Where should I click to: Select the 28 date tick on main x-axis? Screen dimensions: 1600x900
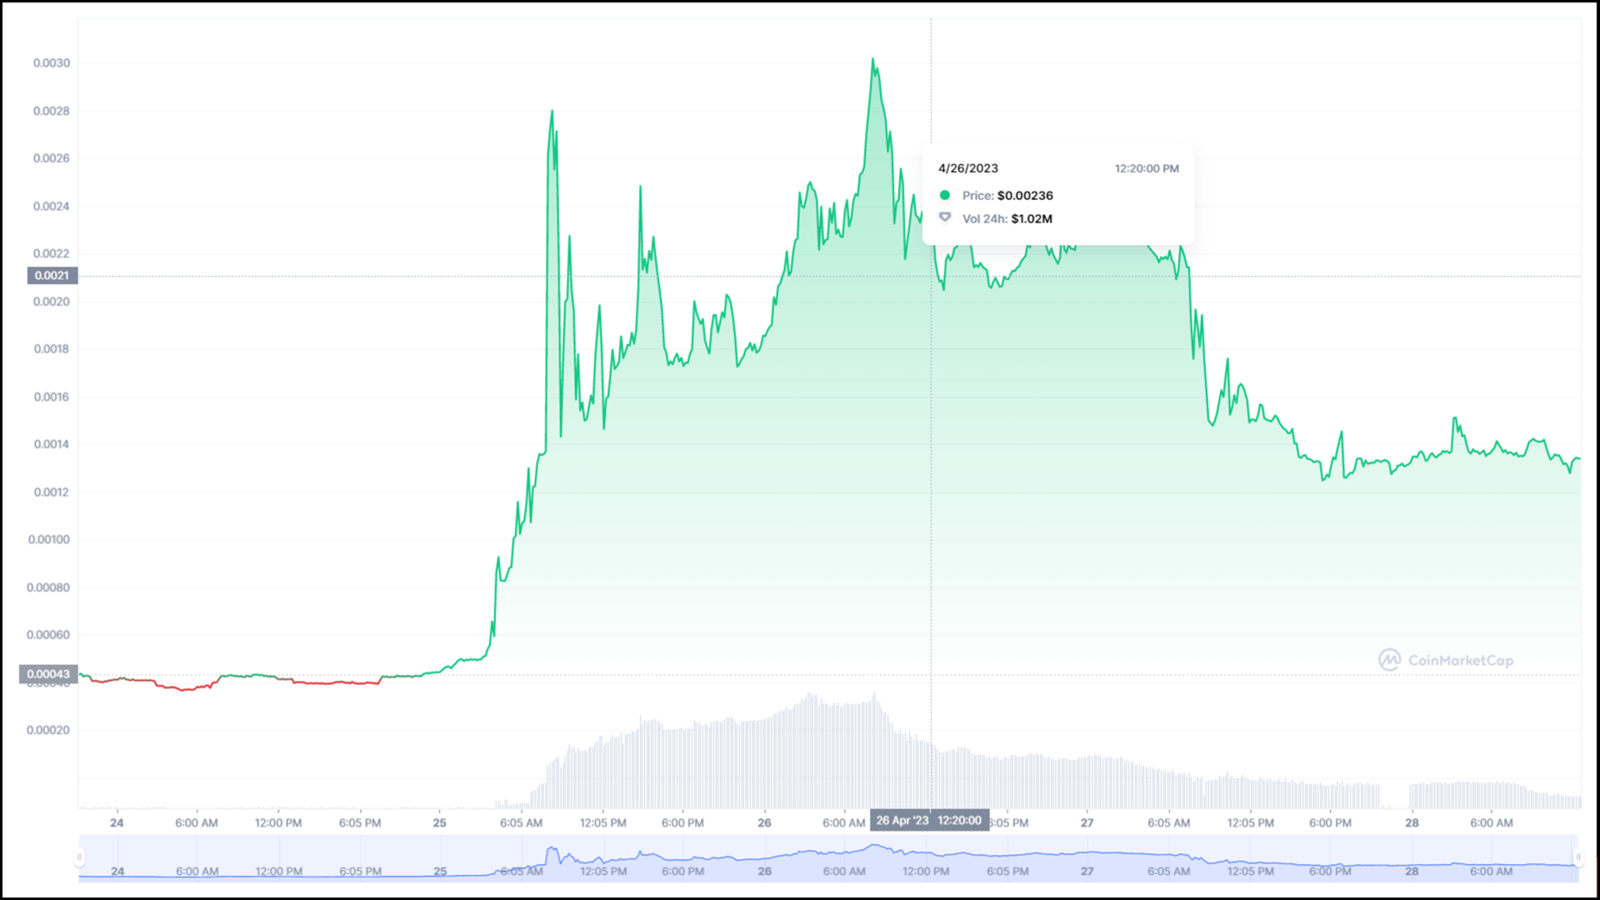pos(1412,823)
